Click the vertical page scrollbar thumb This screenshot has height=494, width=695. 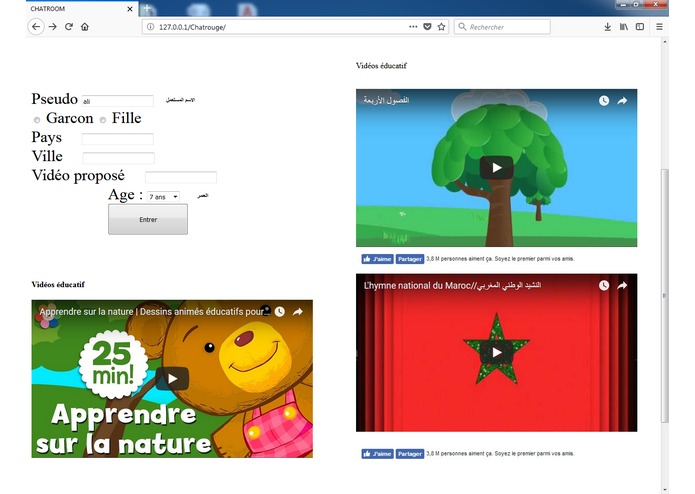664,296
